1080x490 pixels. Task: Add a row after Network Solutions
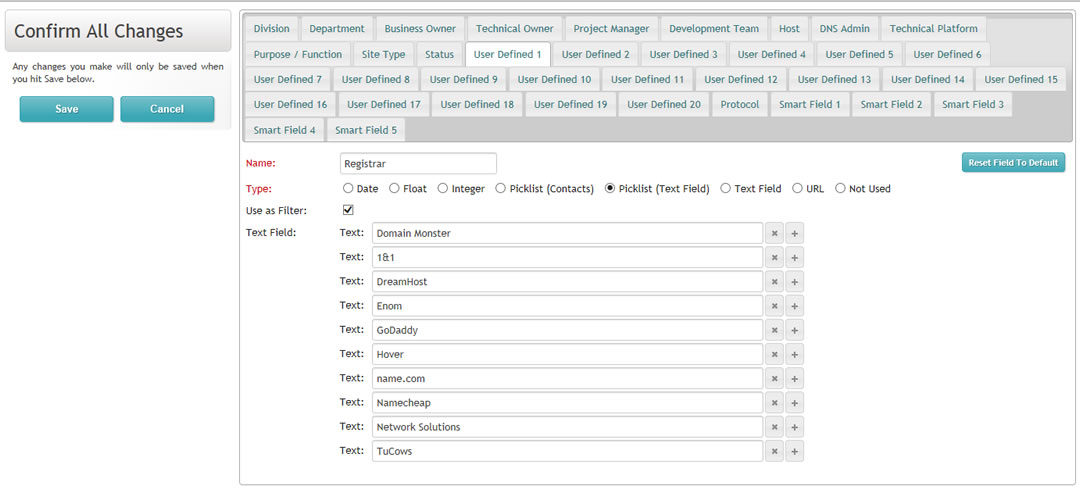coord(794,427)
